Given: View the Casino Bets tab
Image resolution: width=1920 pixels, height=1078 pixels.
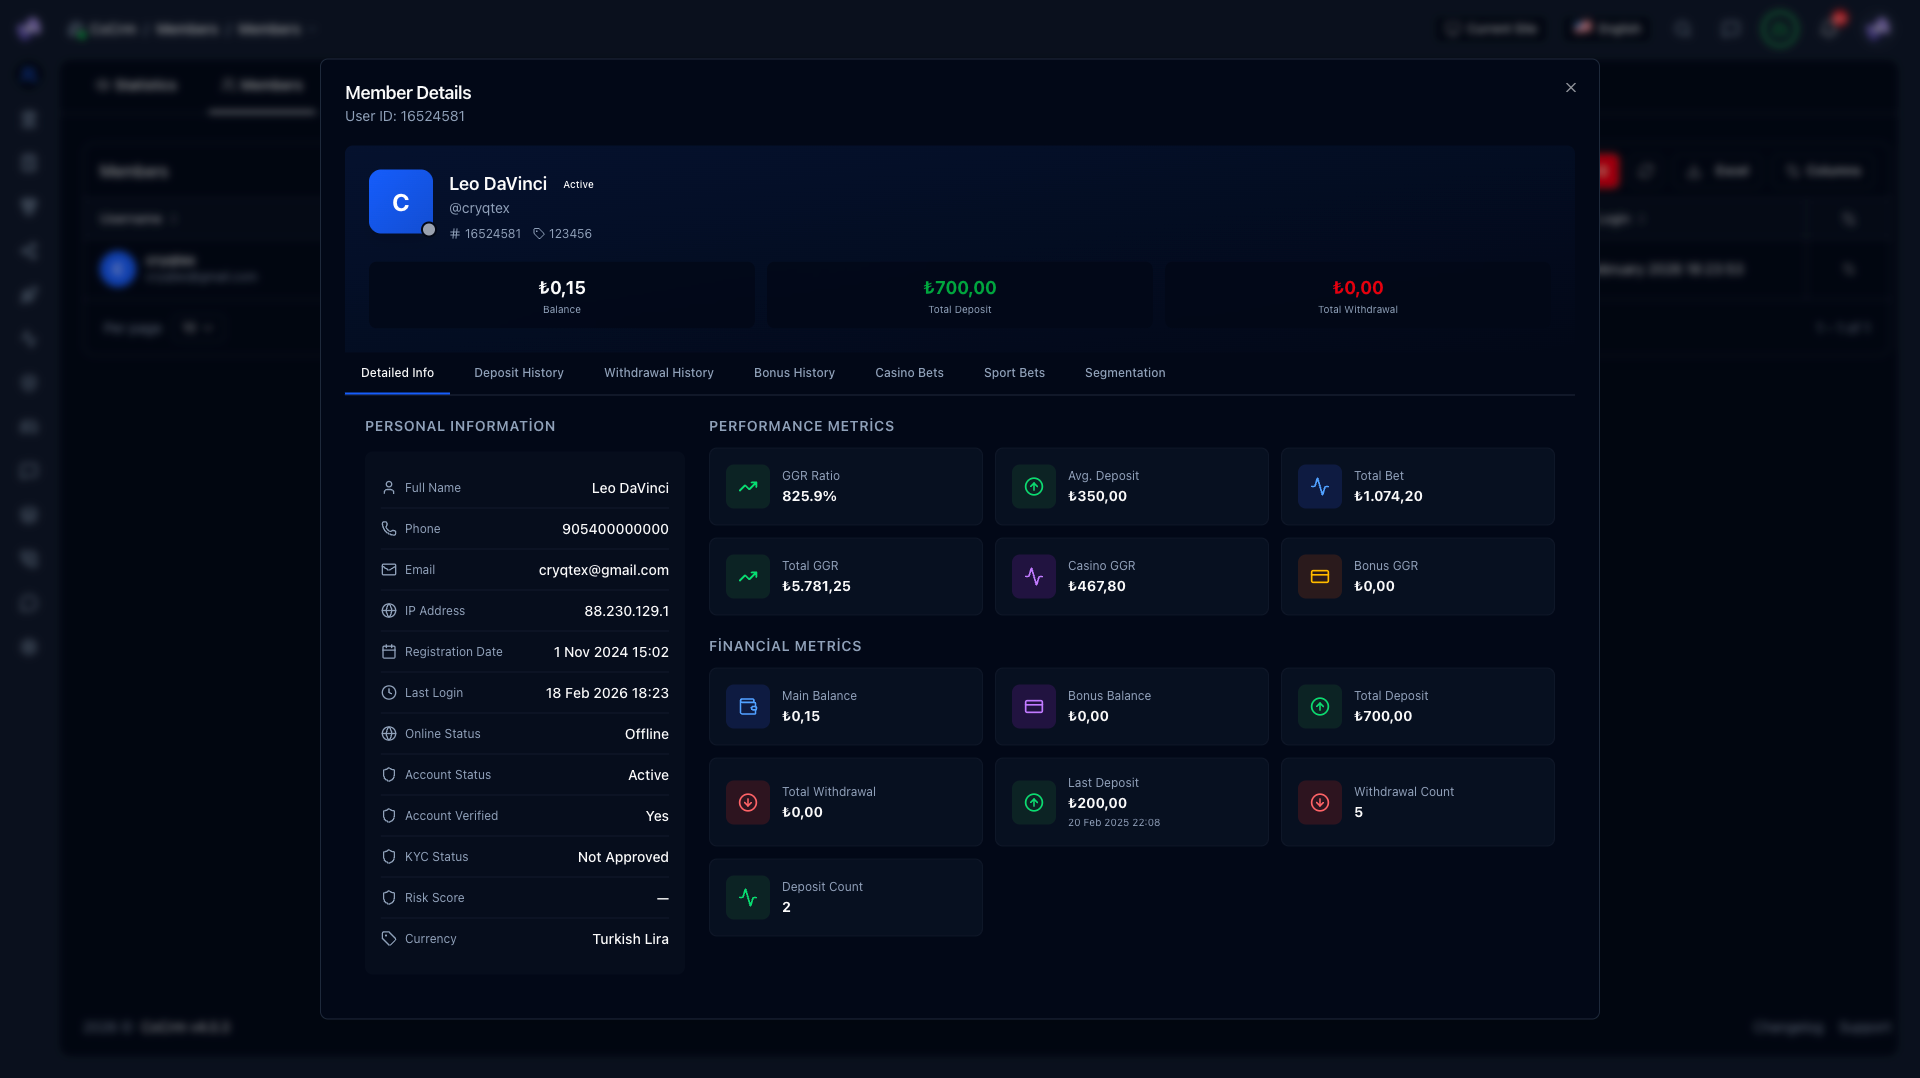Looking at the screenshot, I should coord(909,373).
